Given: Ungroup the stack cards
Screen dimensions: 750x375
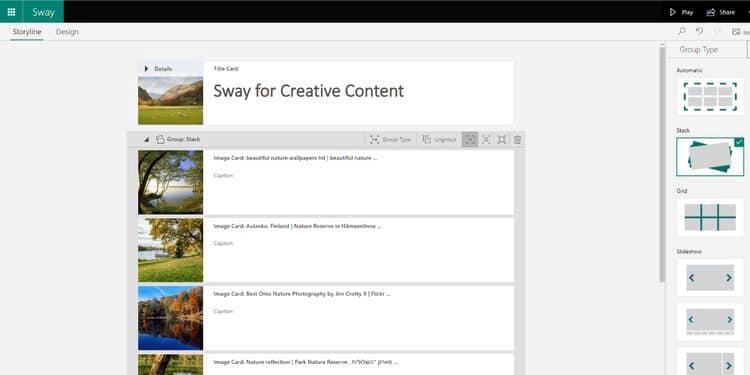Looking at the screenshot, I should point(439,140).
